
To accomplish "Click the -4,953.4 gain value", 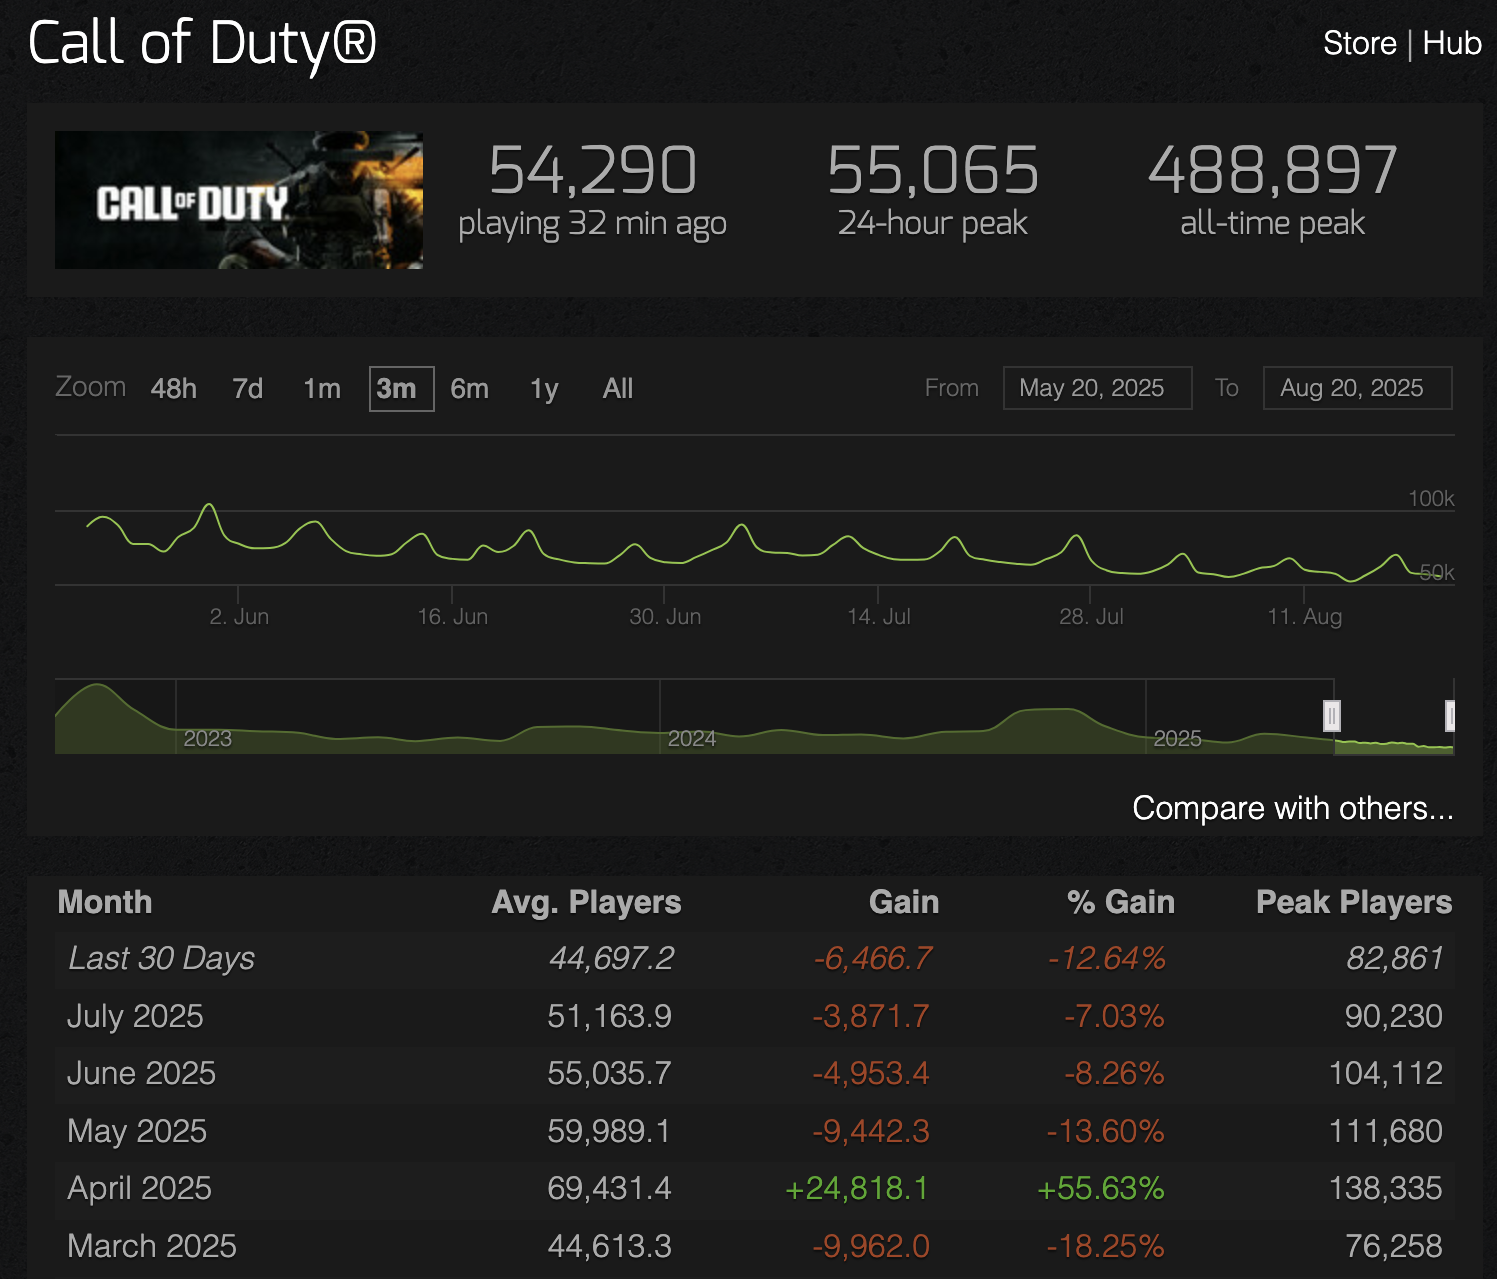I will (871, 1074).
